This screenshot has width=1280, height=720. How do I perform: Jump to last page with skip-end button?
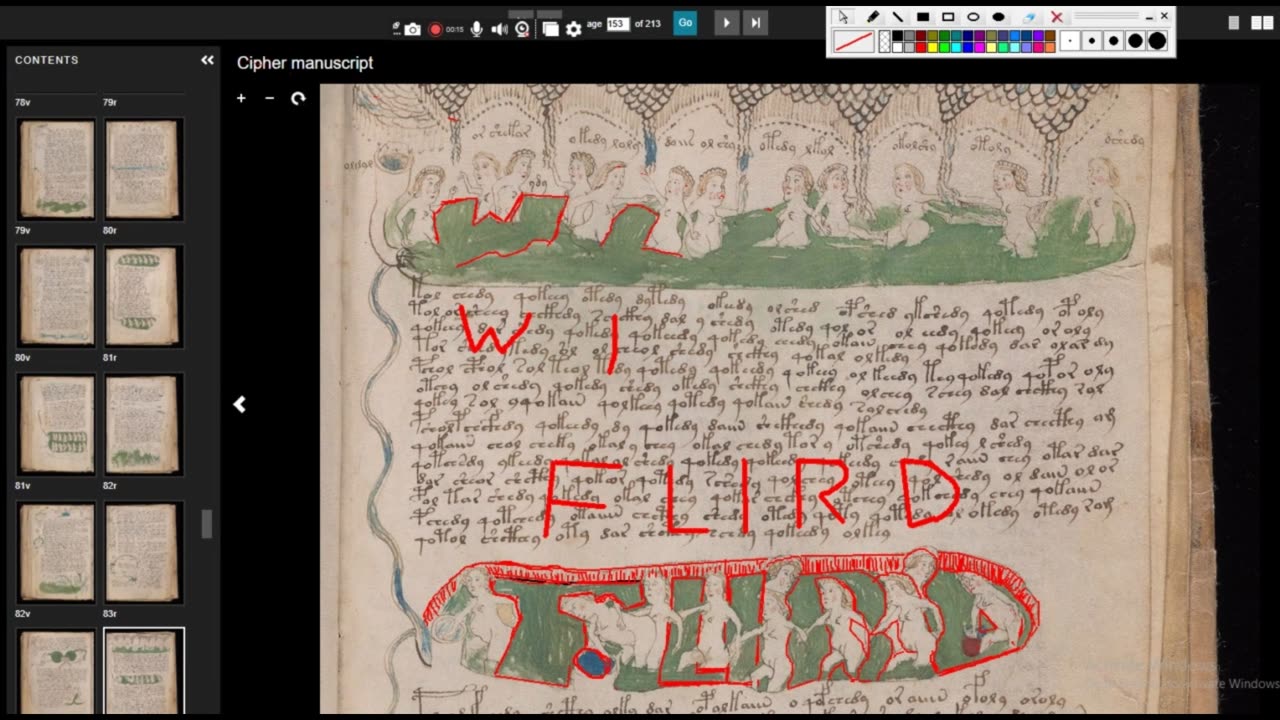pos(756,23)
